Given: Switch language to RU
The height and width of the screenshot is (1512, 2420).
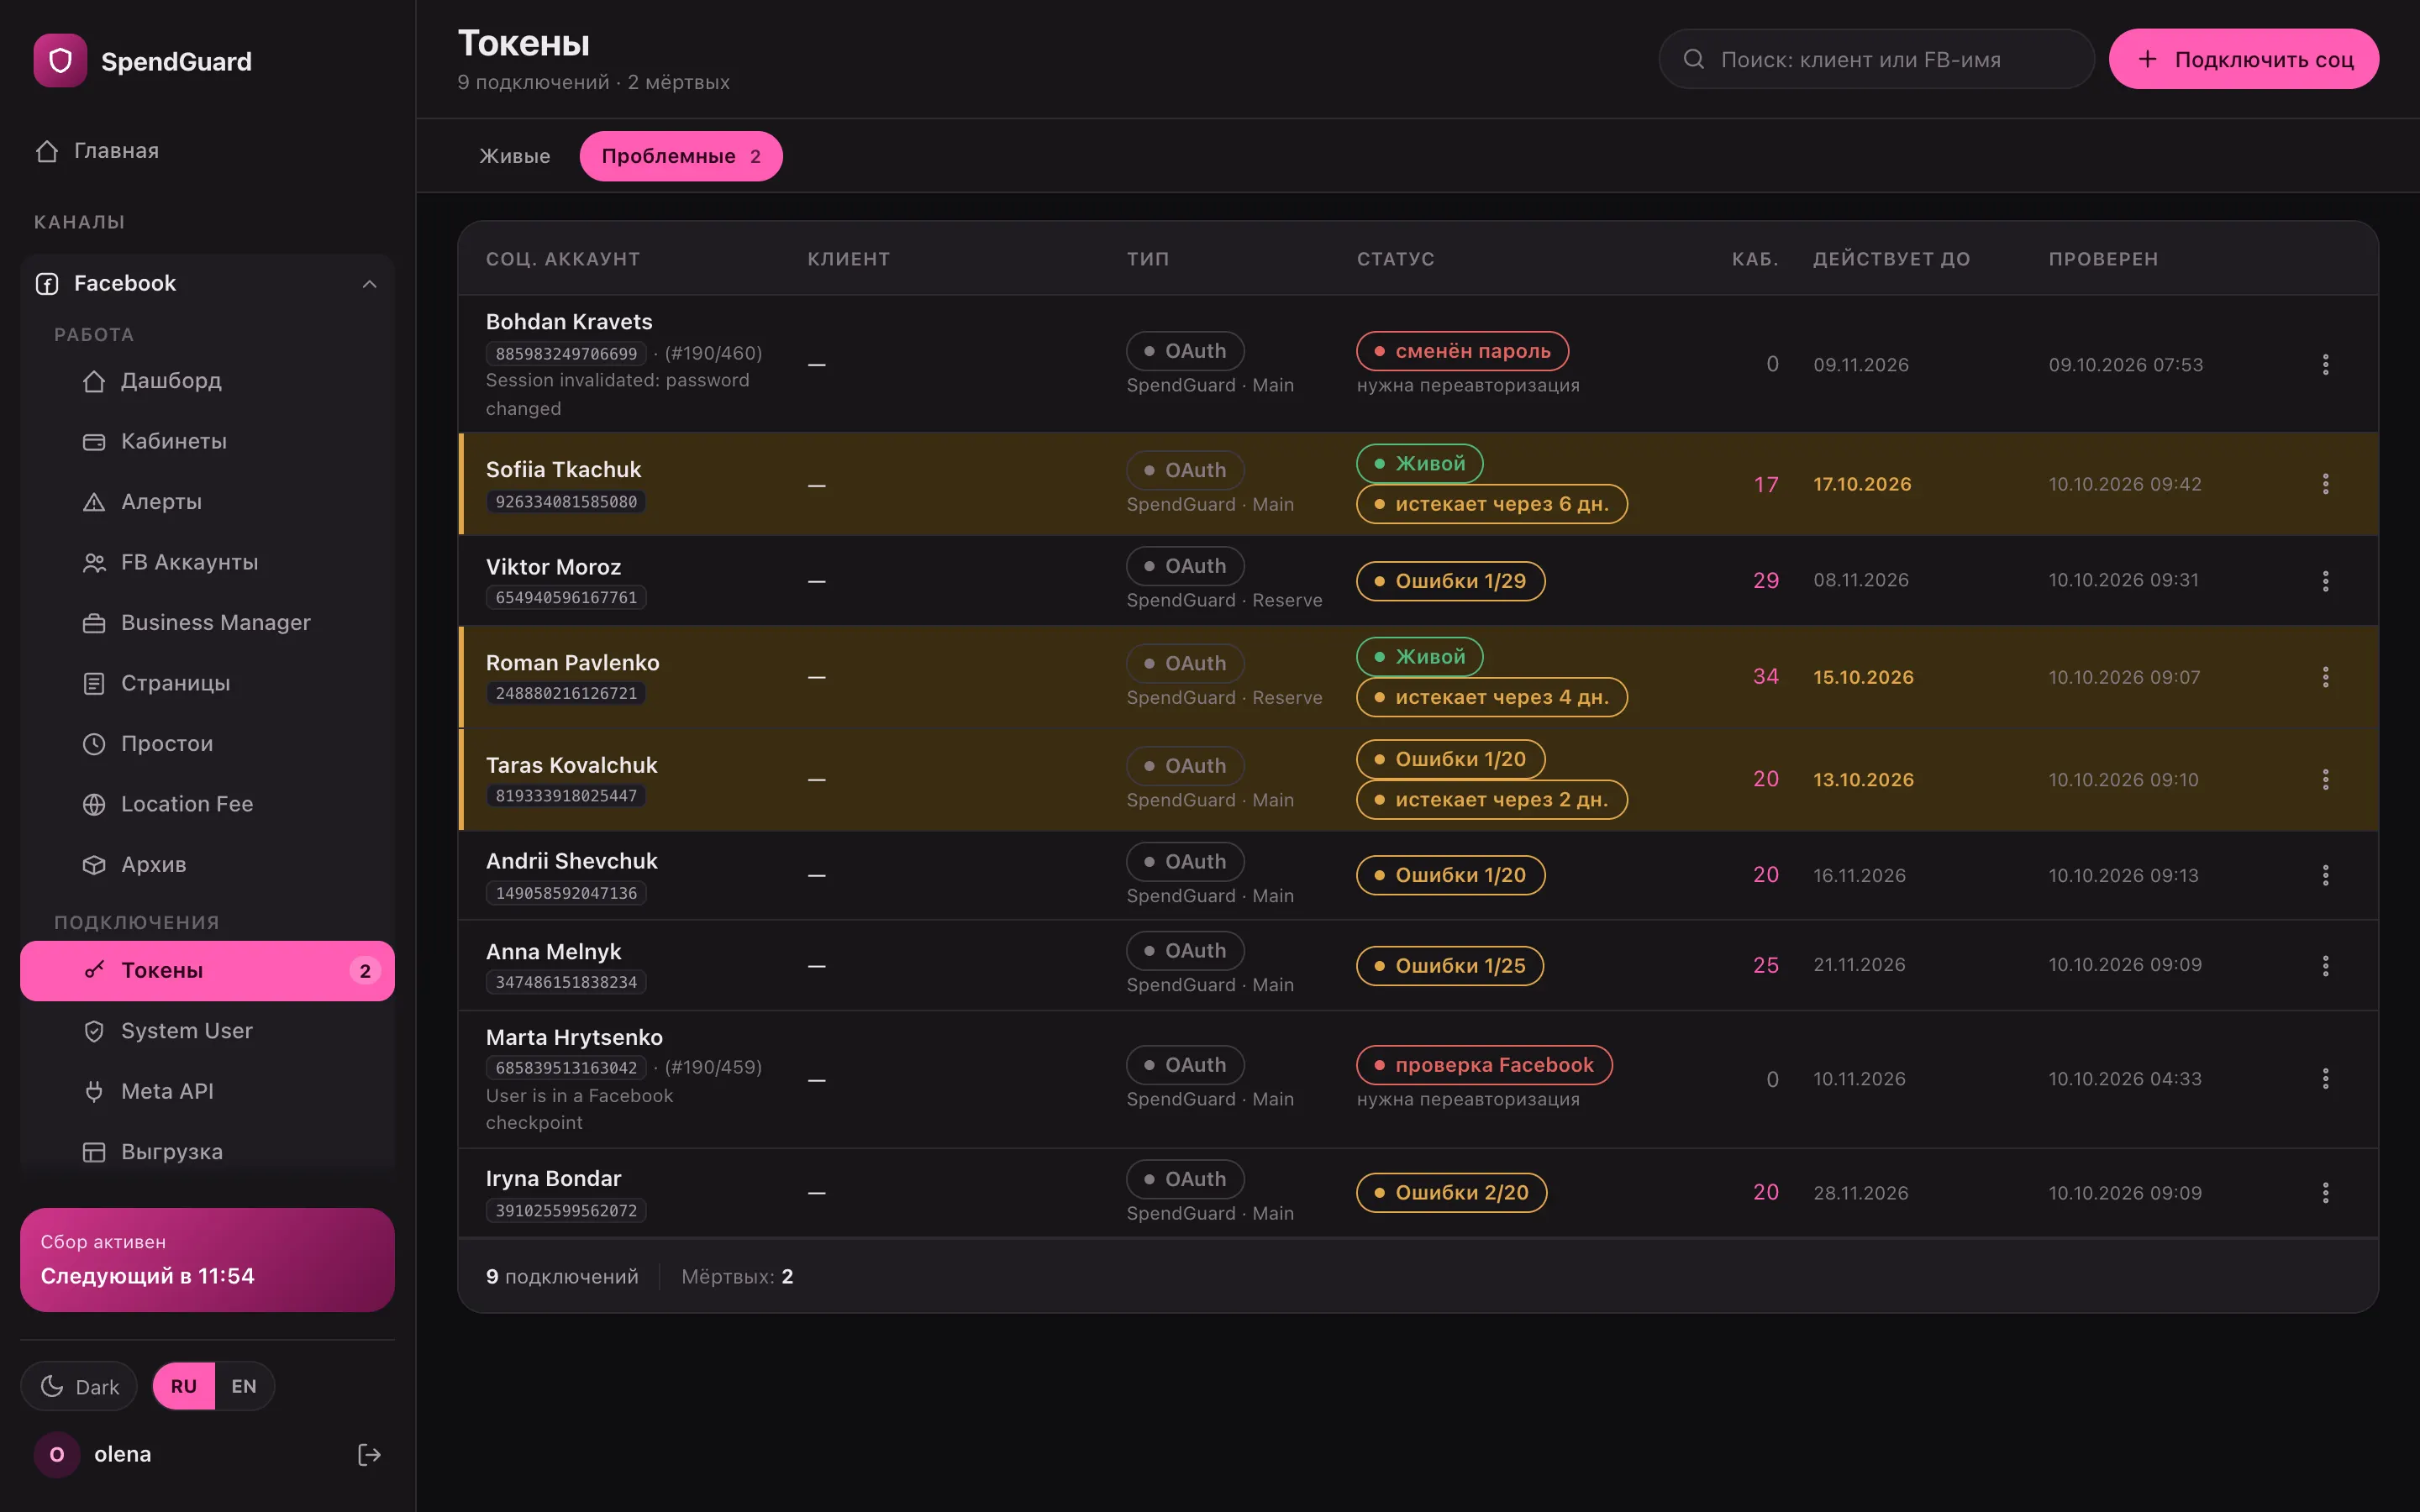Looking at the screenshot, I should coord(184,1386).
